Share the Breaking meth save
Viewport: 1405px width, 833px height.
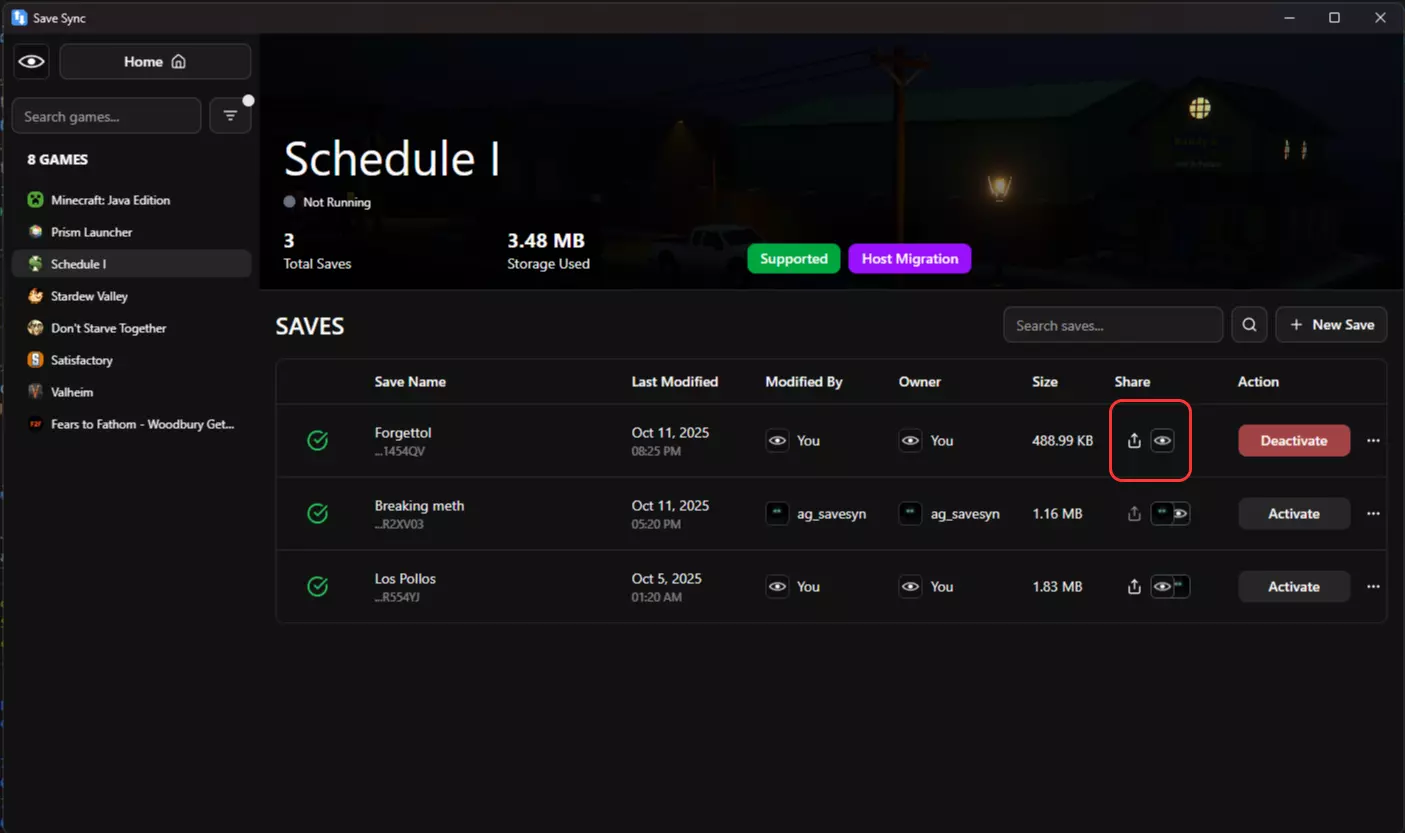point(1134,514)
